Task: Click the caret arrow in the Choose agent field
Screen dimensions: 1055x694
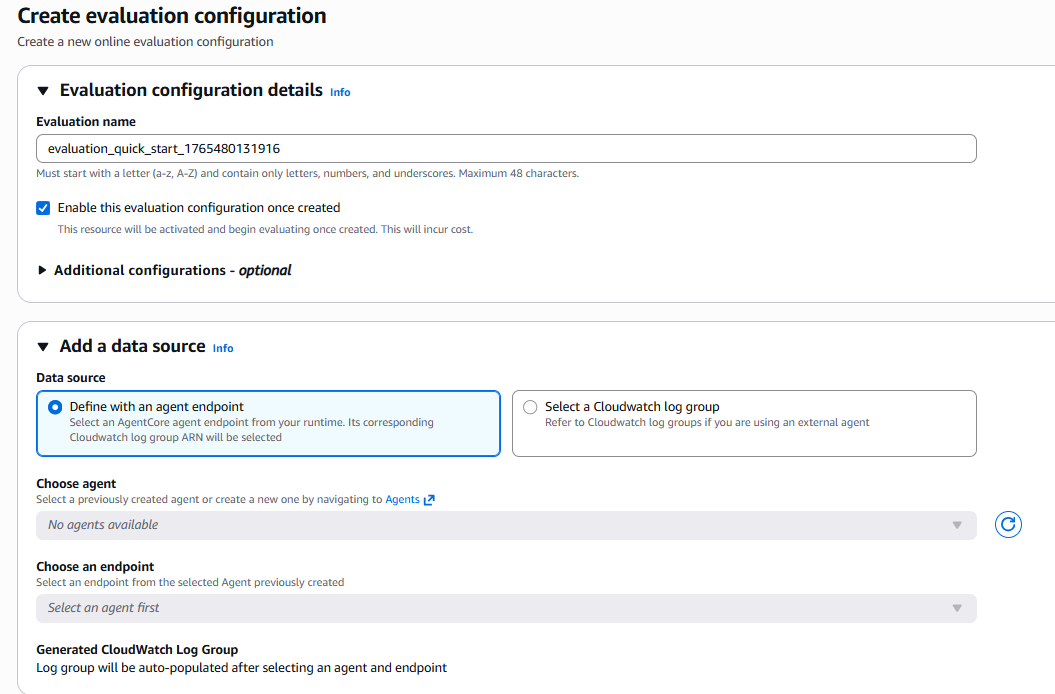Action: tap(956, 525)
